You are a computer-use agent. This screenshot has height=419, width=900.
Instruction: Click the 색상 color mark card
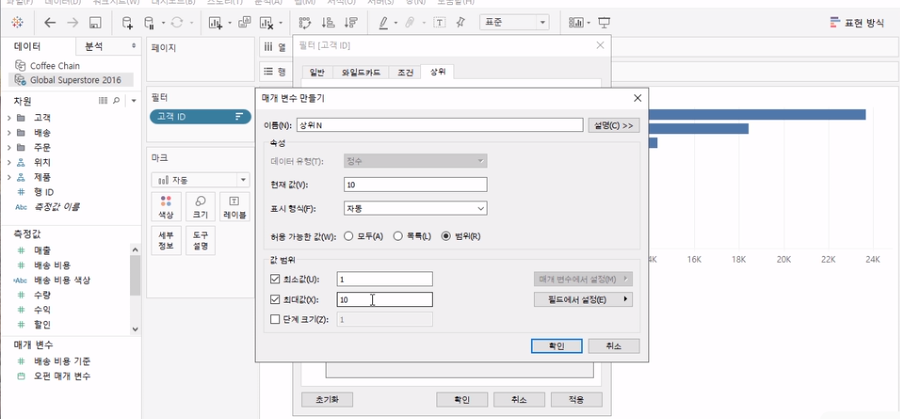(x=166, y=207)
